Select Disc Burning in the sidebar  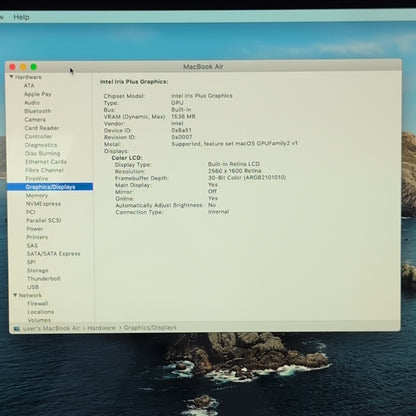[x=43, y=153]
